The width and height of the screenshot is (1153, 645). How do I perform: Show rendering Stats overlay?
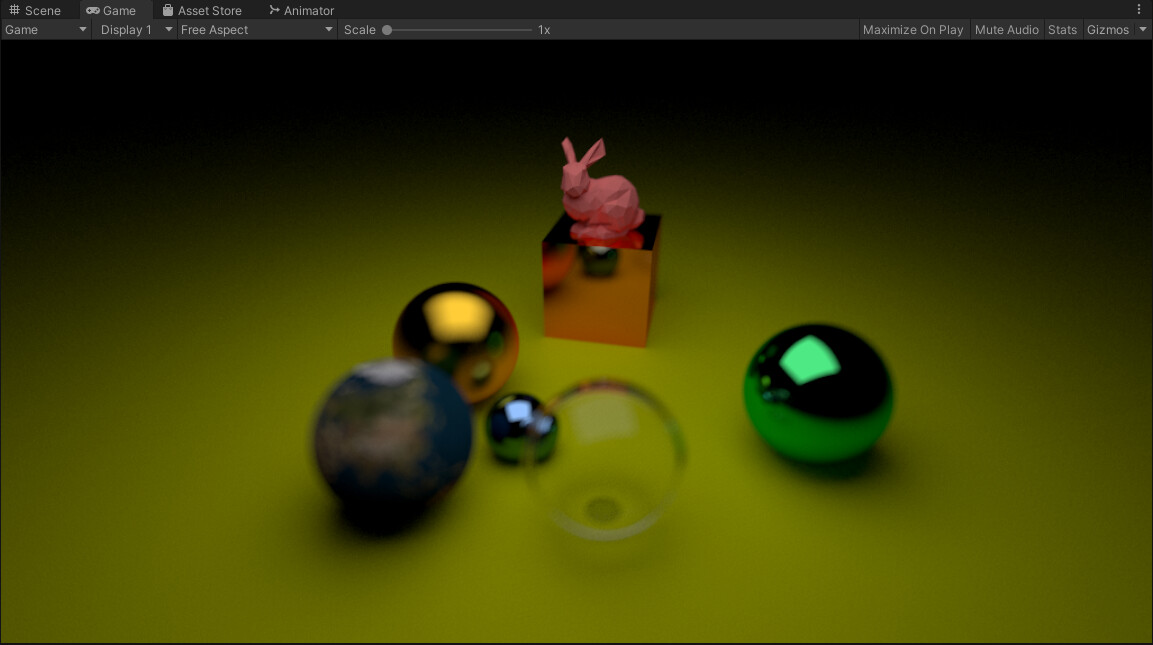point(1062,29)
